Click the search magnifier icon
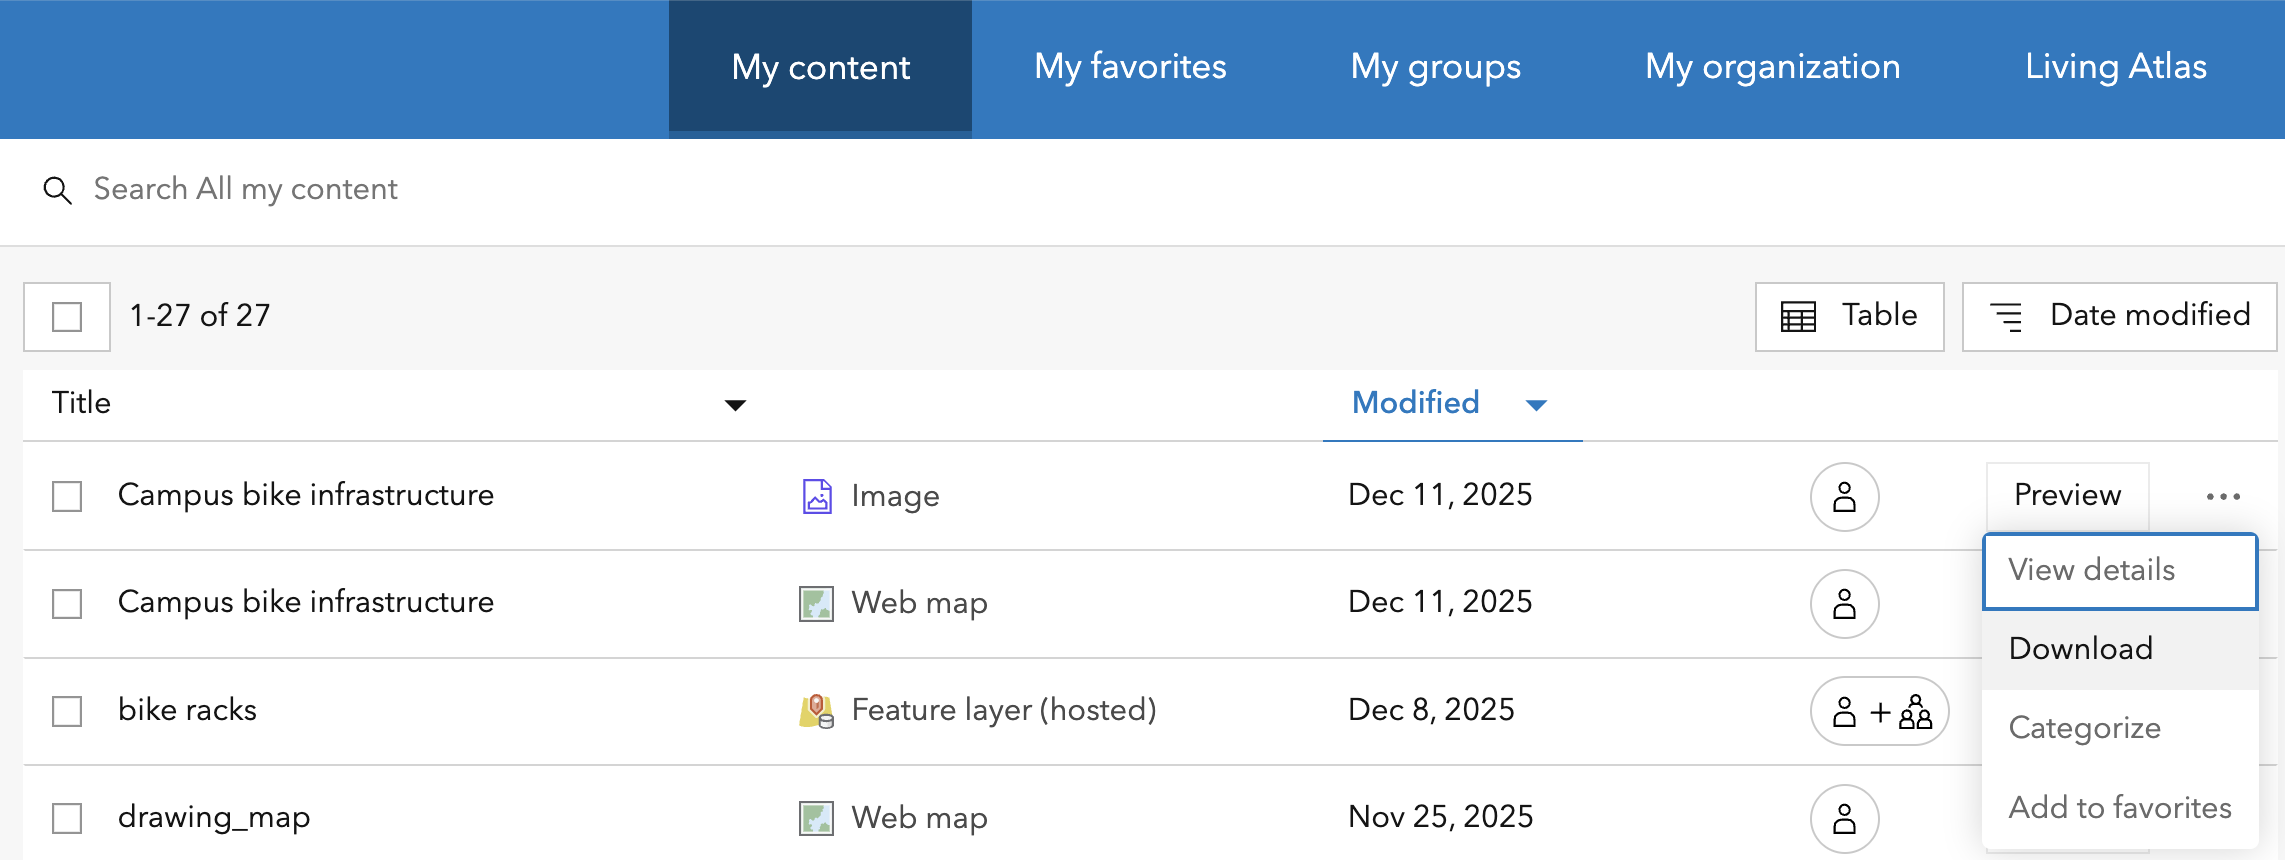The width and height of the screenshot is (2285, 860). click(57, 190)
